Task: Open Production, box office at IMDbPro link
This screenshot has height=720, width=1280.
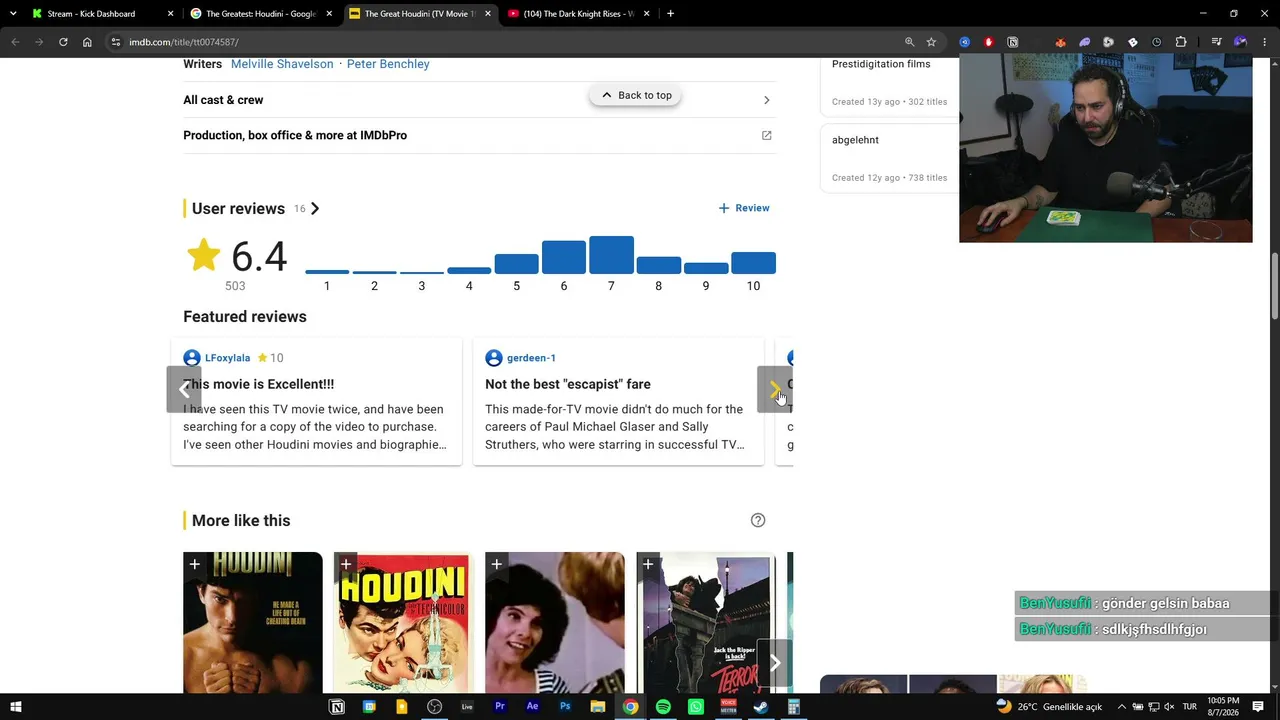Action: tap(295, 135)
